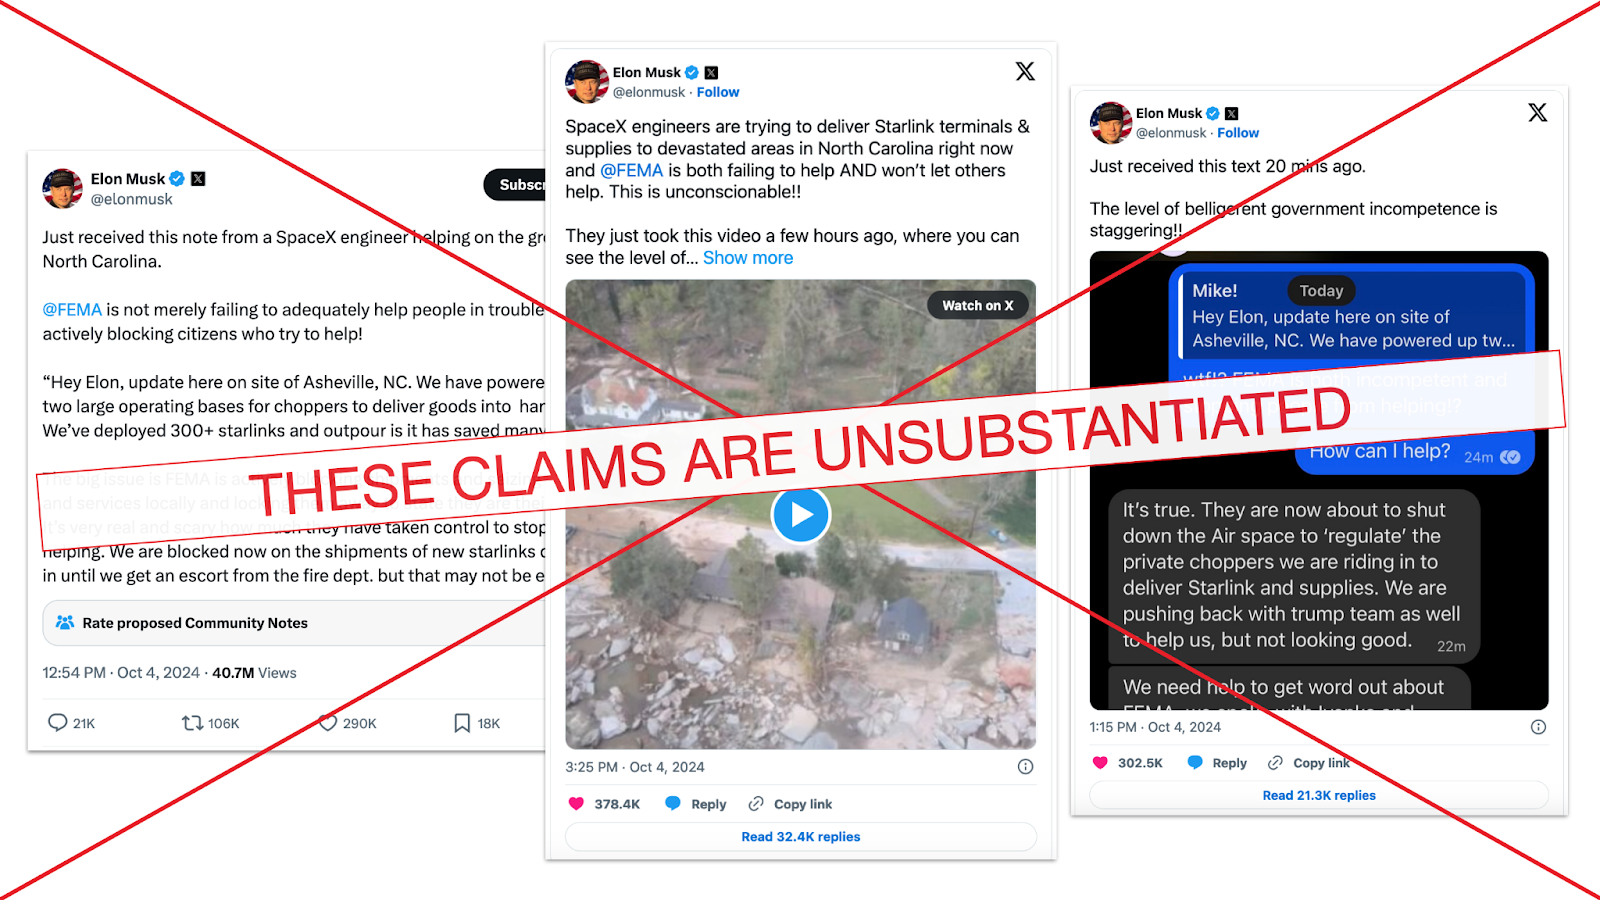The width and height of the screenshot is (1600, 900).
Task: Copy link of the middle tweet
Action: click(790, 804)
